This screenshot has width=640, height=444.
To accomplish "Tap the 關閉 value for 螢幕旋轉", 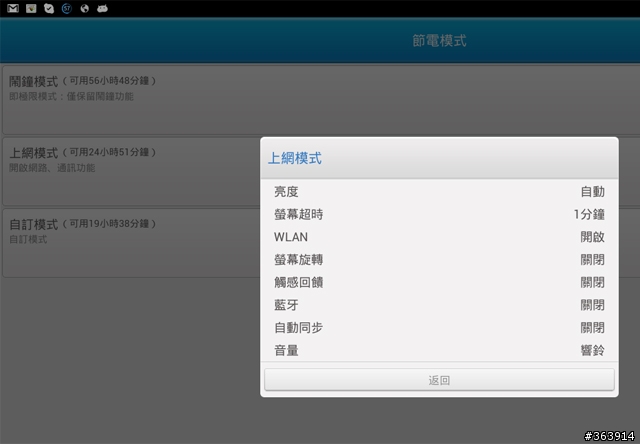I will [593, 260].
